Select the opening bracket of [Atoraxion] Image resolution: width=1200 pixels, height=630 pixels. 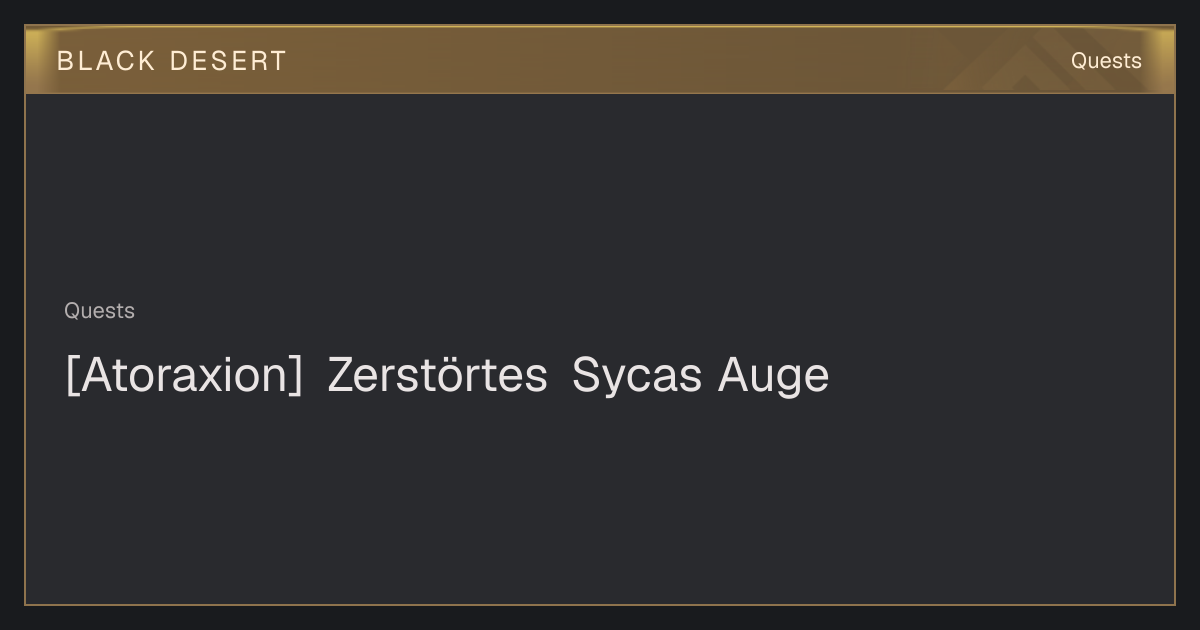[x=71, y=376]
